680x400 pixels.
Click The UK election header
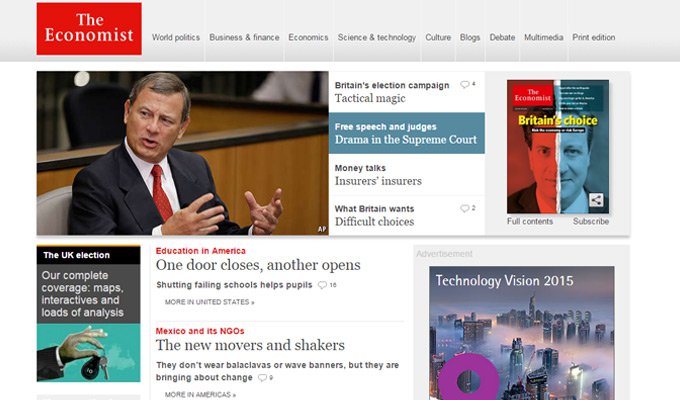[x=88, y=255]
